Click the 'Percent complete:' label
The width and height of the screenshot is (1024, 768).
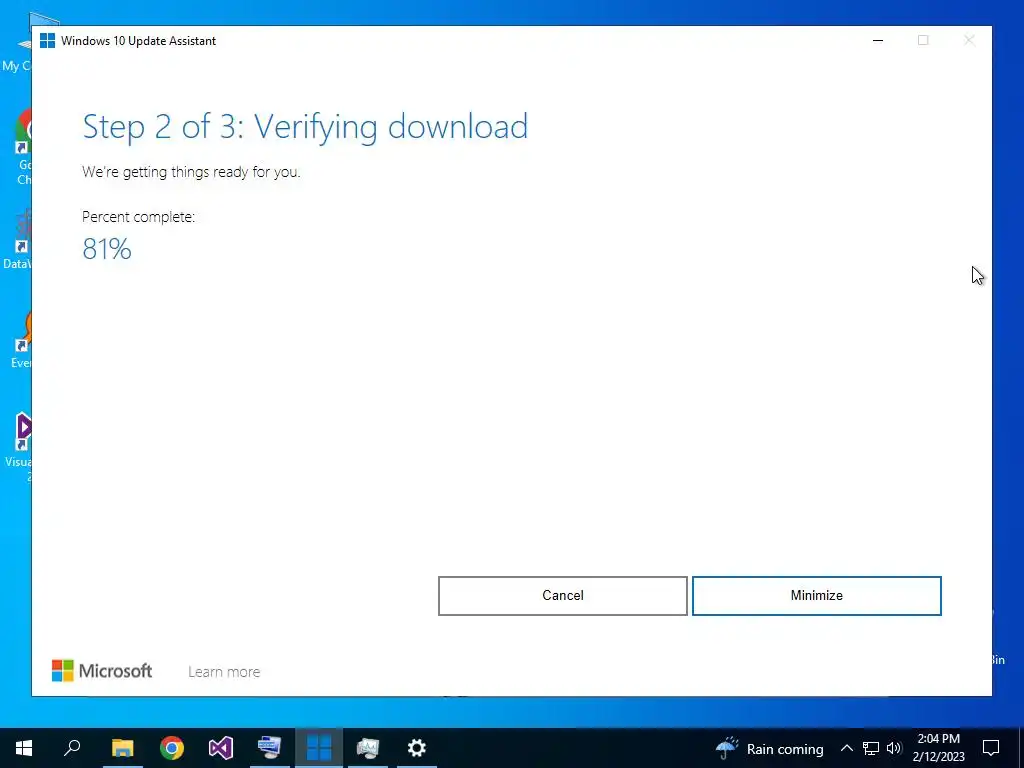point(138,217)
